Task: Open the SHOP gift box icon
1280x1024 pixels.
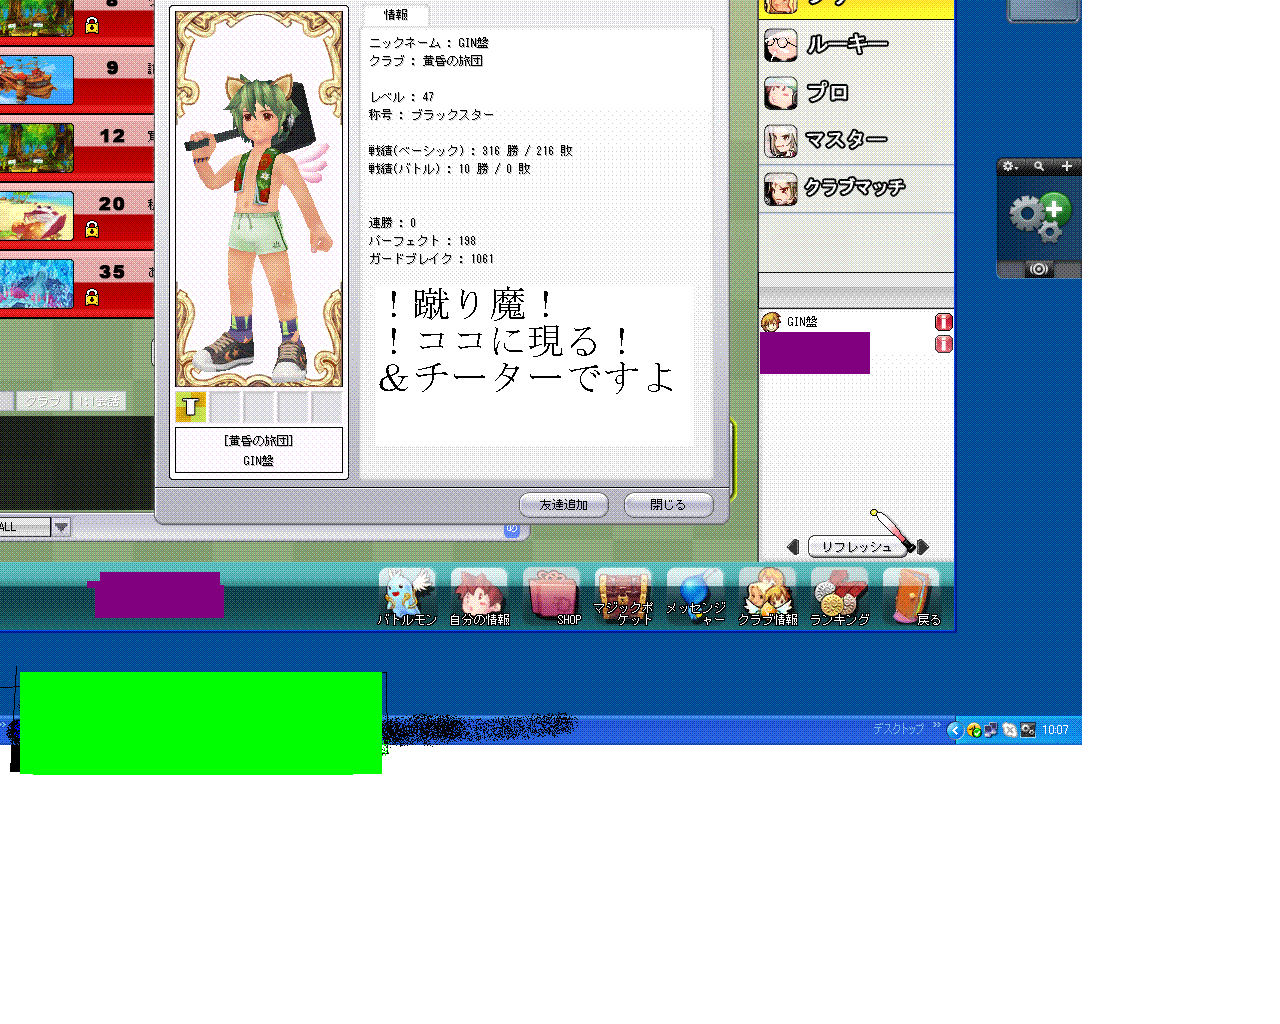Action: (551, 596)
